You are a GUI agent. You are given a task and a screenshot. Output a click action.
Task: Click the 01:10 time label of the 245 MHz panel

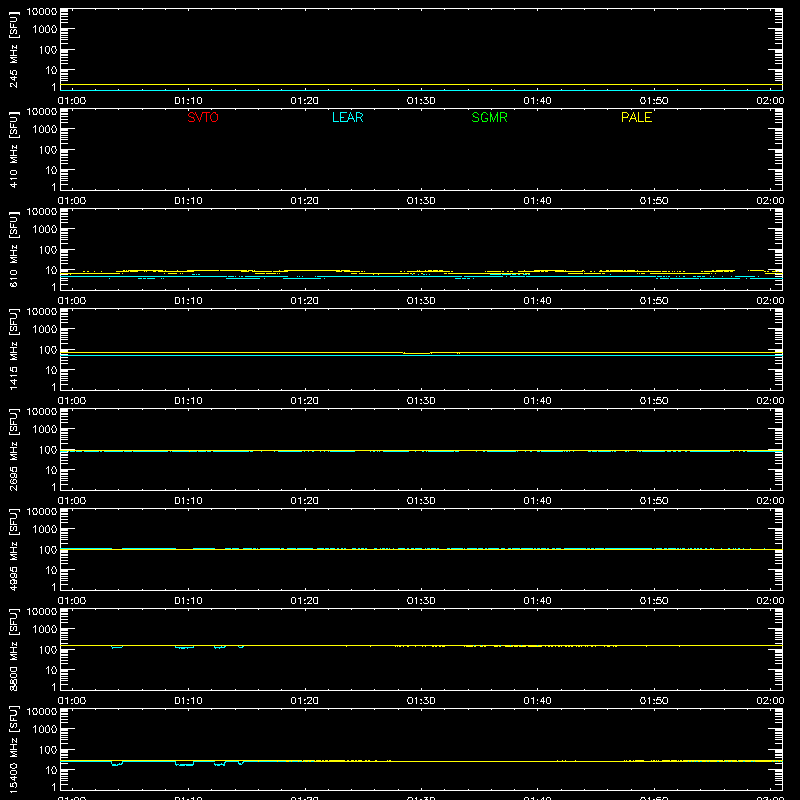[188, 101]
